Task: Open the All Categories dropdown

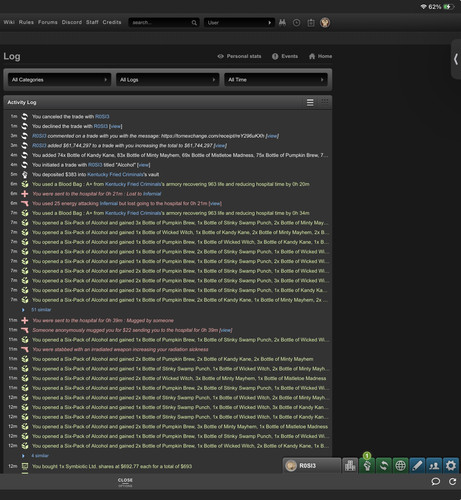Action: [59, 80]
